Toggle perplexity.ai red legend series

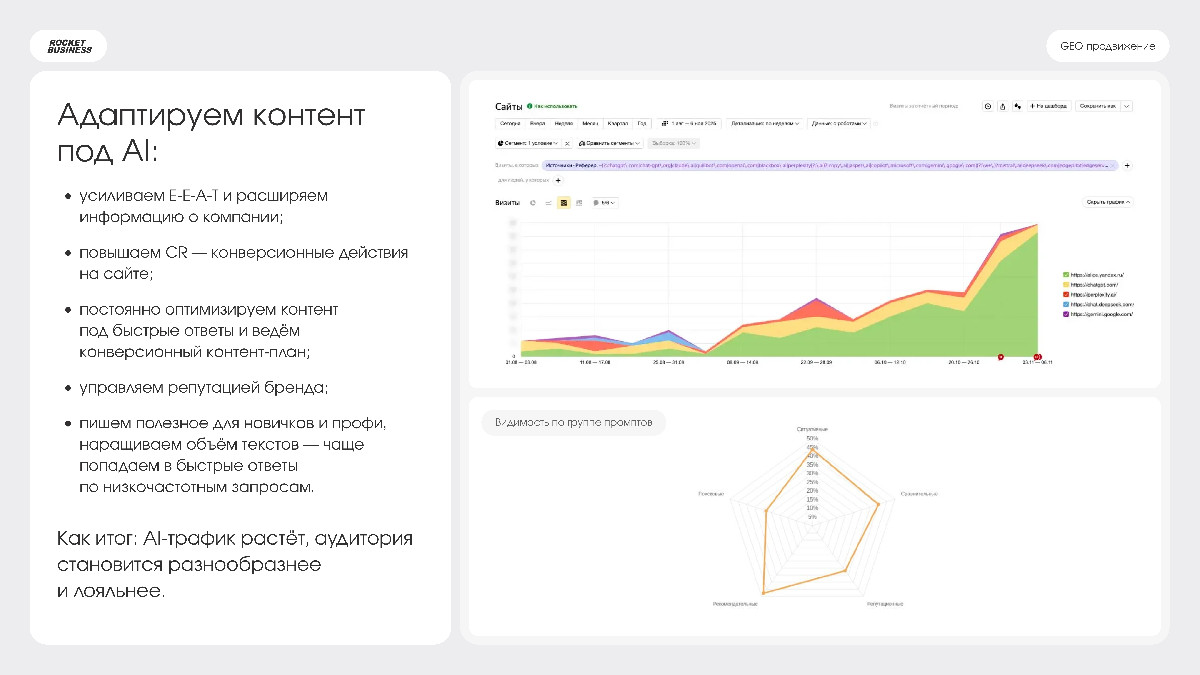(x=1094, y=294)
